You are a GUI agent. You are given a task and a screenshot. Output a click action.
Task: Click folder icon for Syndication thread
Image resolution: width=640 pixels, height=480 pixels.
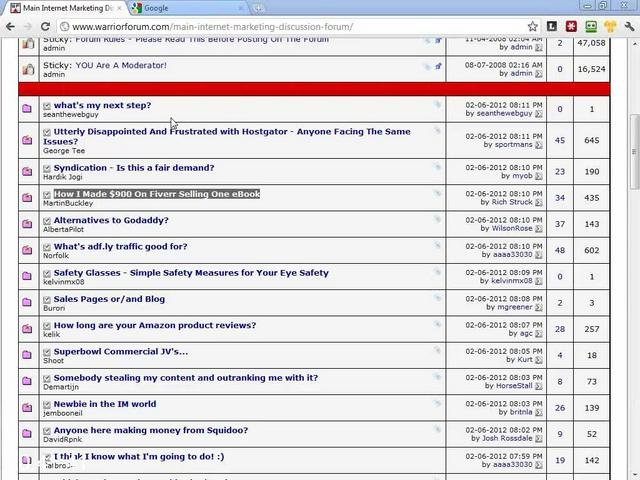tap(27, 171)
